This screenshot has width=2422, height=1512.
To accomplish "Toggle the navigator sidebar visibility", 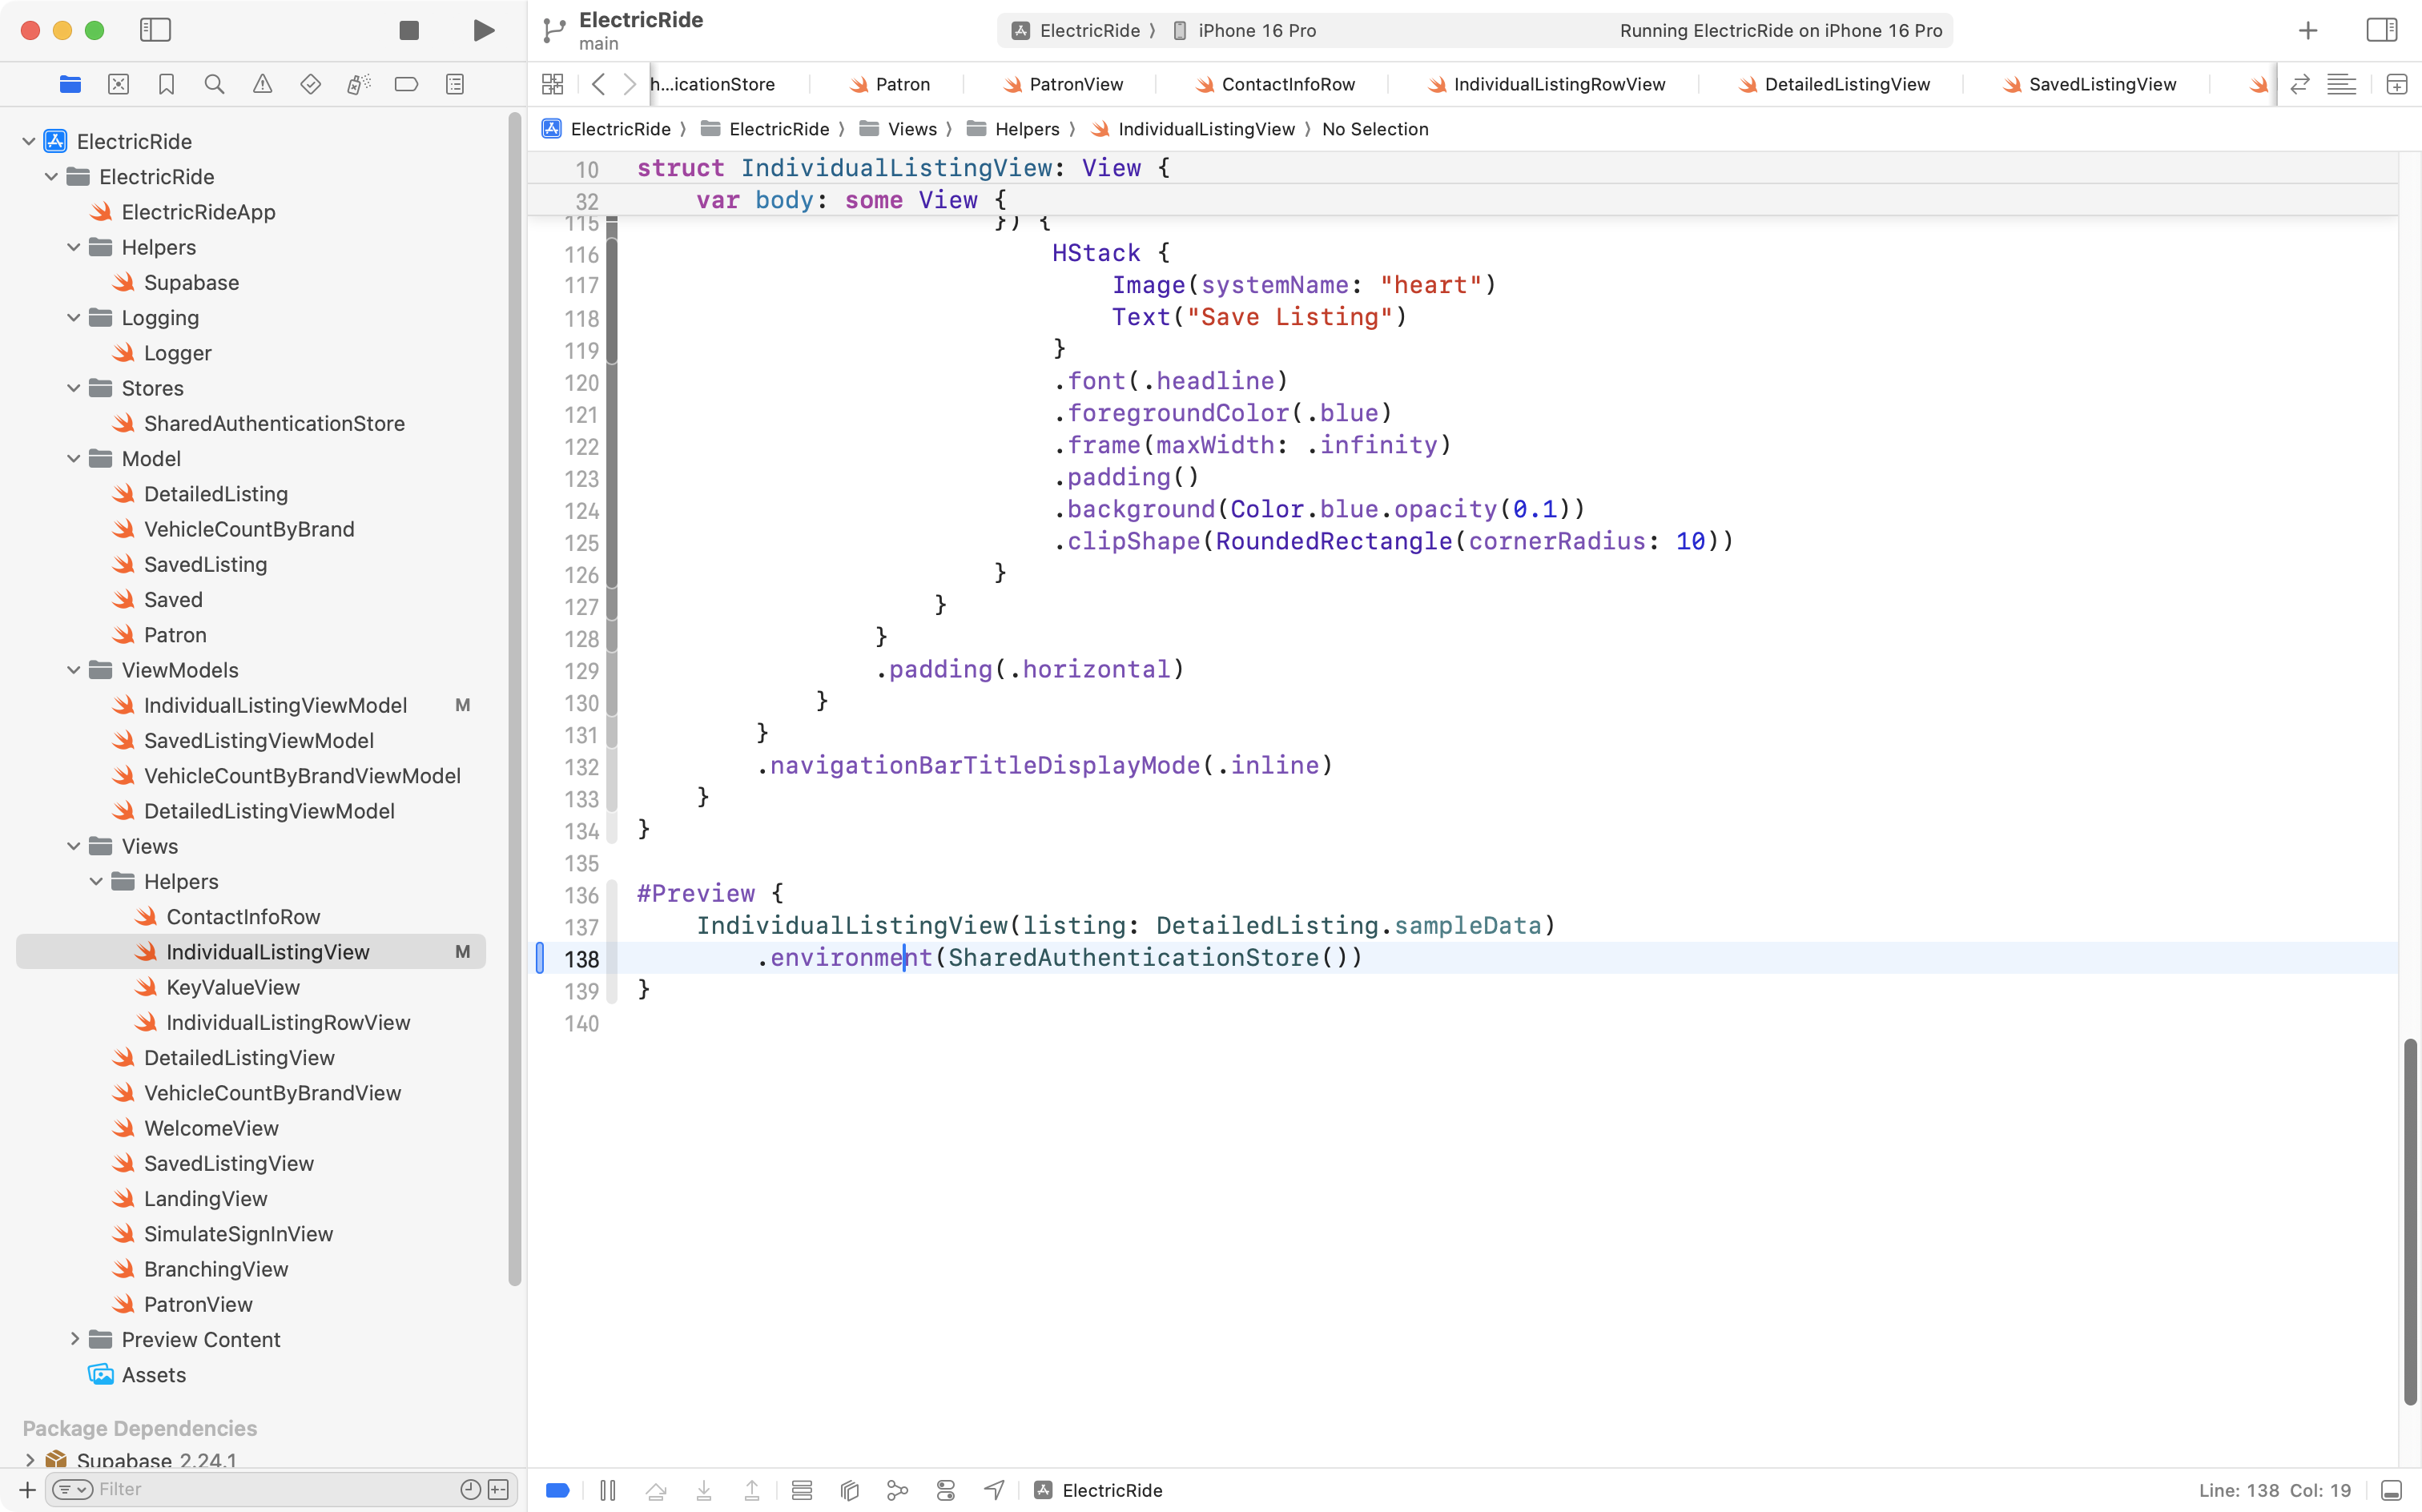I will (155, 30).
